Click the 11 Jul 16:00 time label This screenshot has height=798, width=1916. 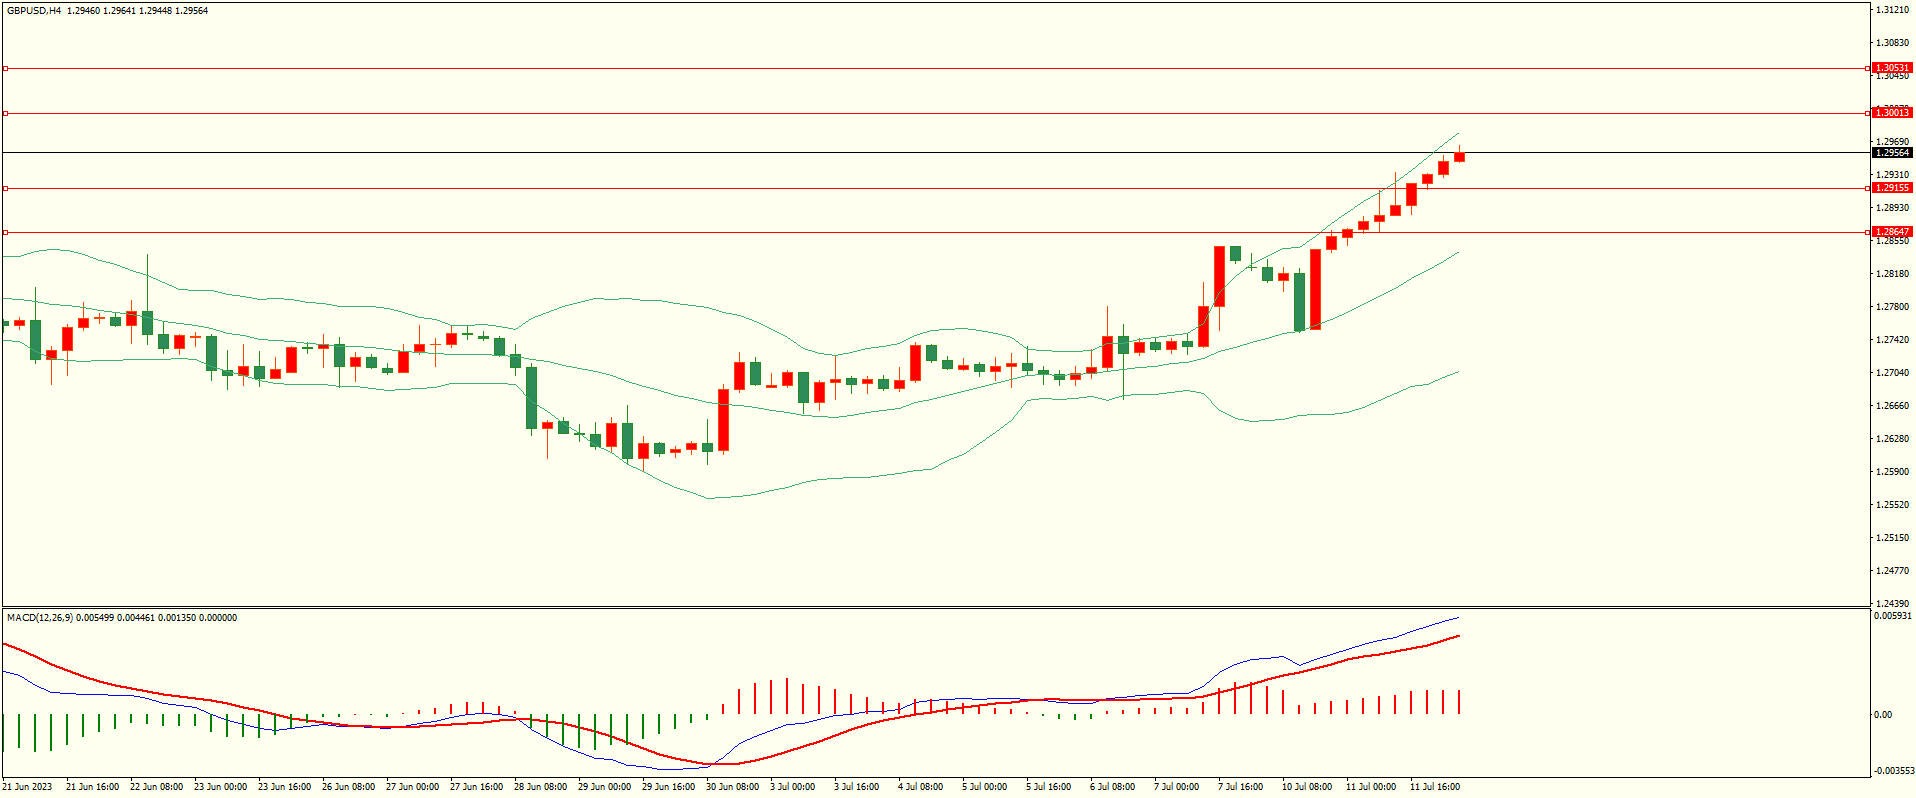click(1435, 787)
